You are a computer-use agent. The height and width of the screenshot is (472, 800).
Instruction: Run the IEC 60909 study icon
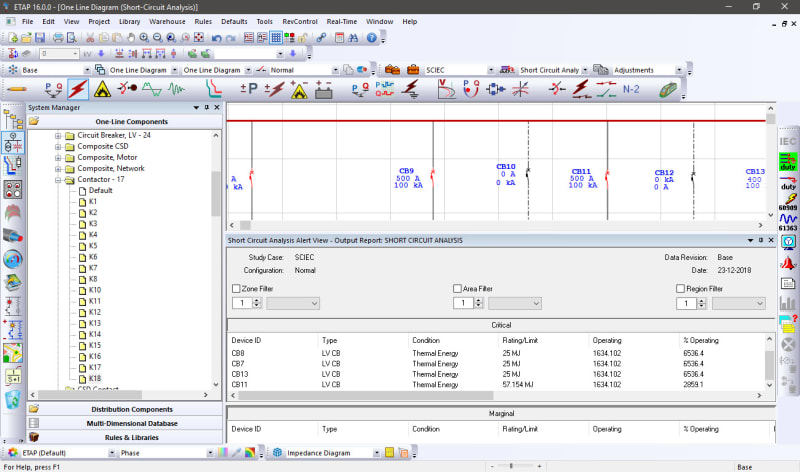(x=788, y=202)
